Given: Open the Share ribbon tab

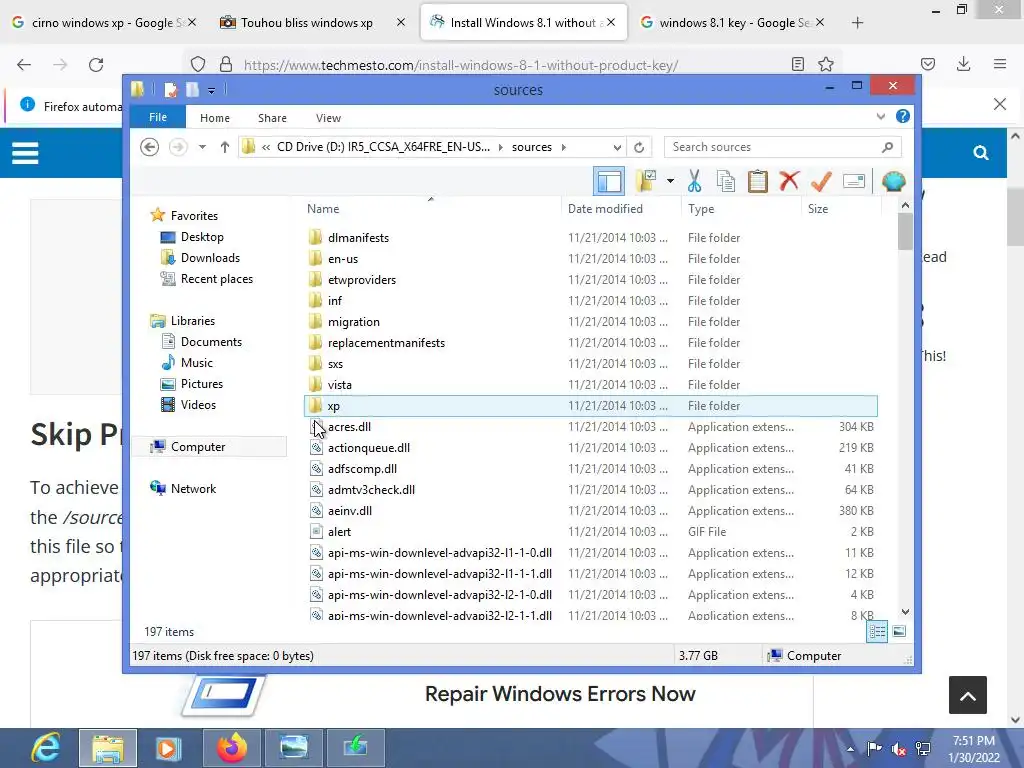Looking at the screenshot, I should click(x=272, y=118).
